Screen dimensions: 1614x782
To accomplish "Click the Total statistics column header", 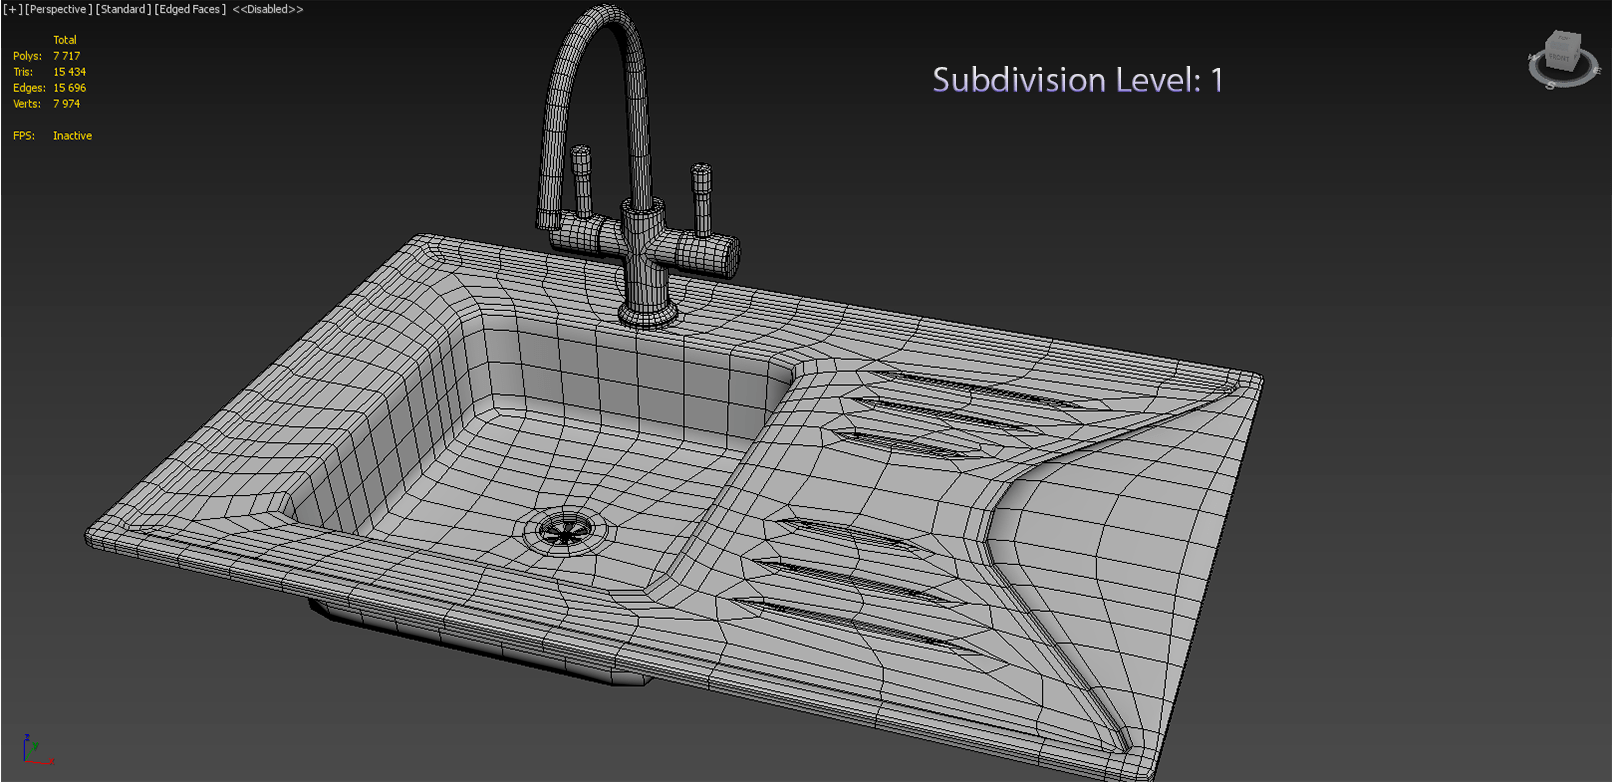I will click(x=65, y=40).
